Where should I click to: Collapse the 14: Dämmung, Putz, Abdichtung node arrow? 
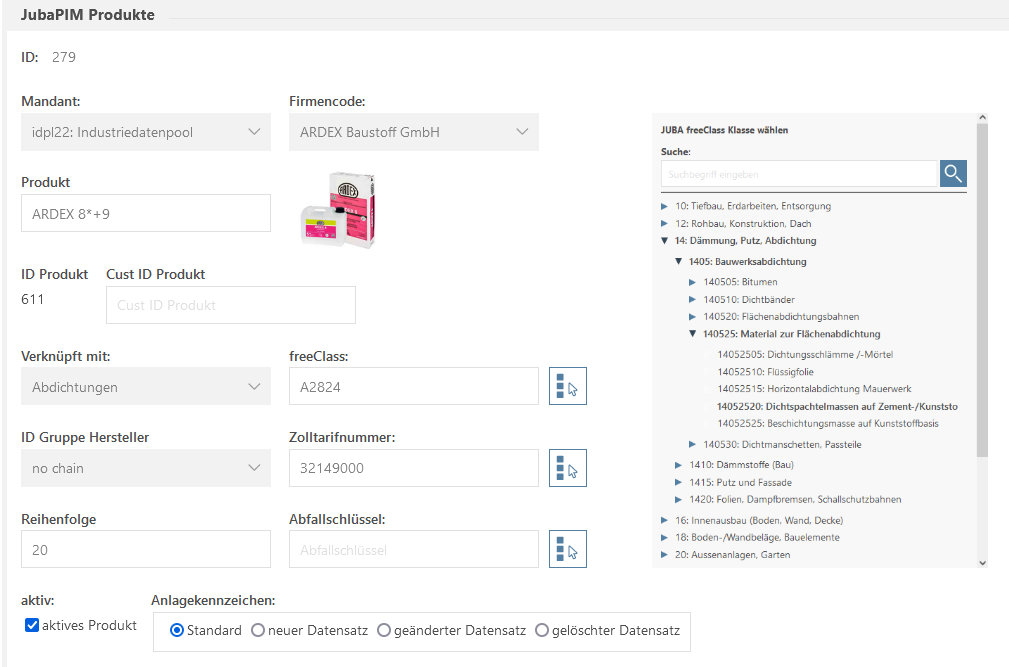tap(665, 241)
